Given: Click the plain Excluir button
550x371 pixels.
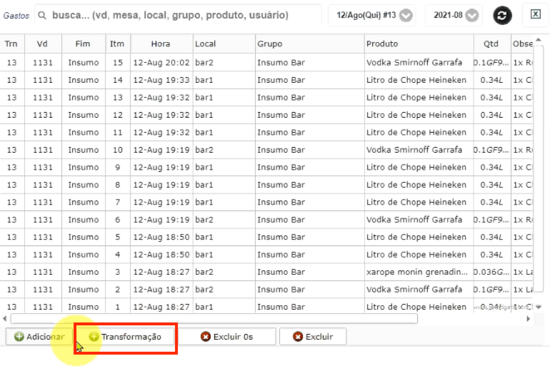Looking at the screenshot, I should coord(313,337).
